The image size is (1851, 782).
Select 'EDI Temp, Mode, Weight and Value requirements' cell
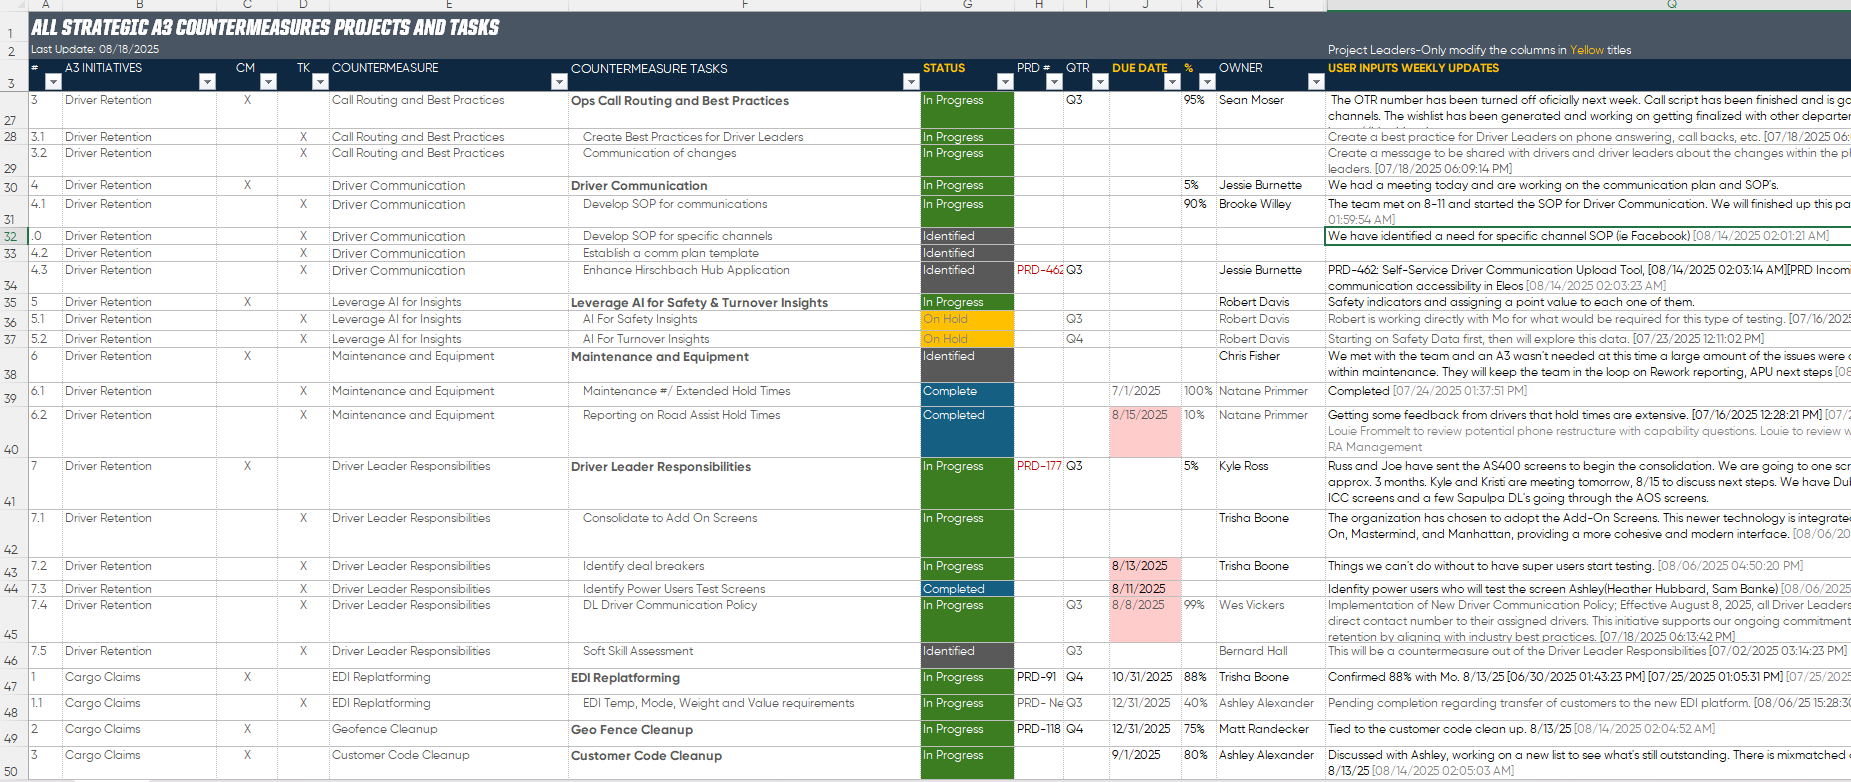point(744,708)
